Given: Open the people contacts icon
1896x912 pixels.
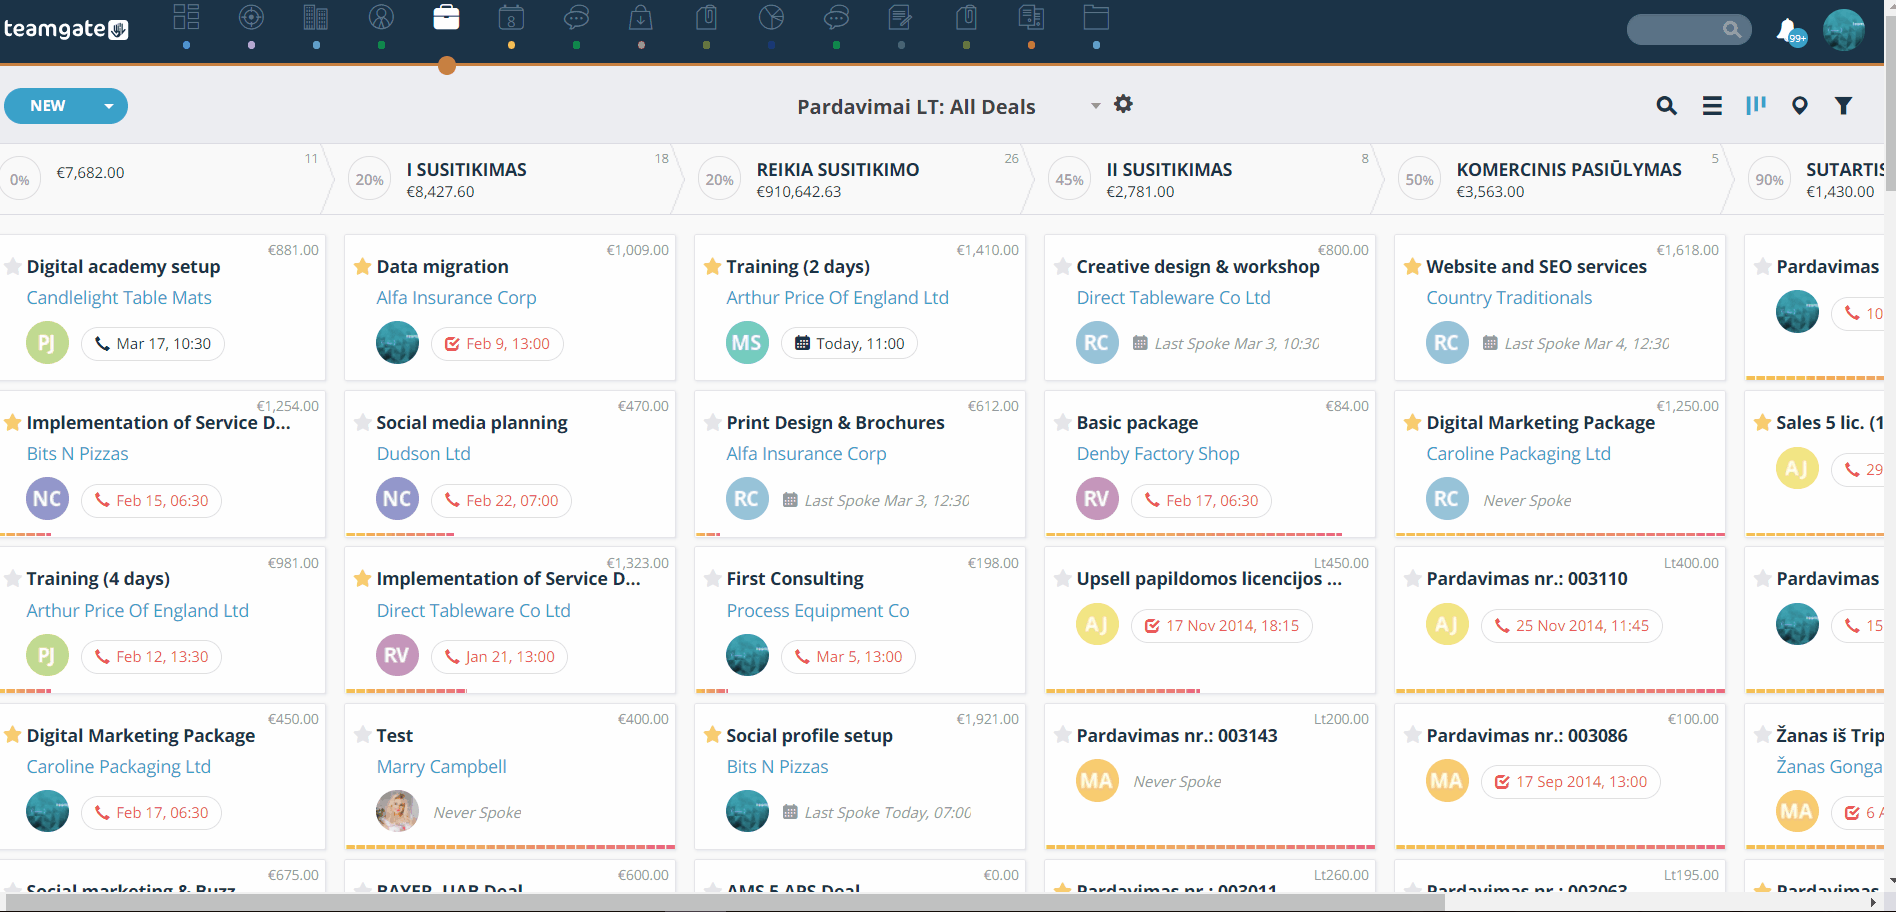Looking at the screenshot, I should (x=381, y=17).
